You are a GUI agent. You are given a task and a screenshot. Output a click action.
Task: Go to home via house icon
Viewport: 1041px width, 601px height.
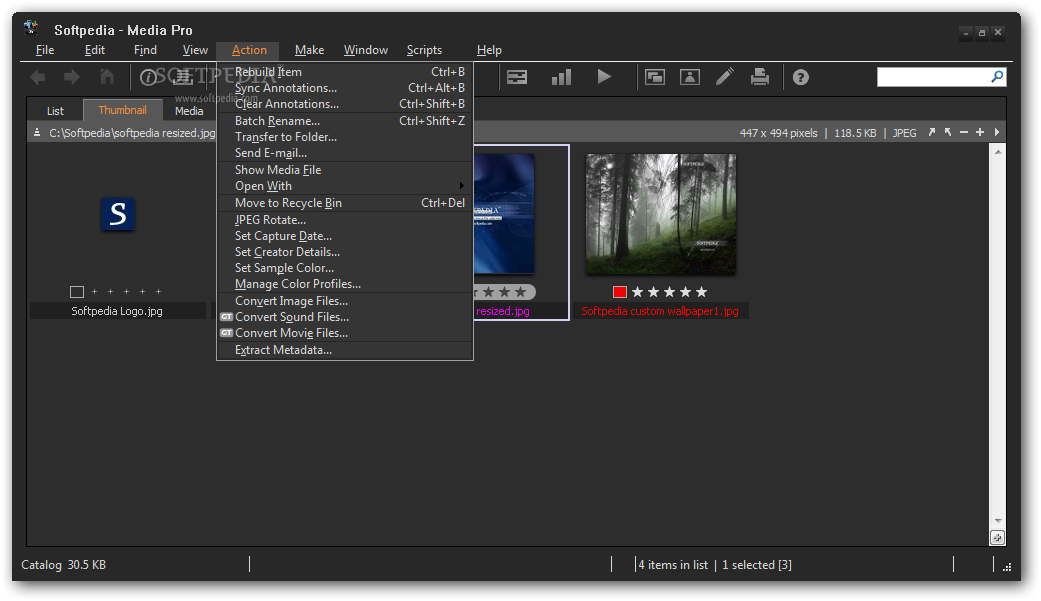tap(107, 77)
